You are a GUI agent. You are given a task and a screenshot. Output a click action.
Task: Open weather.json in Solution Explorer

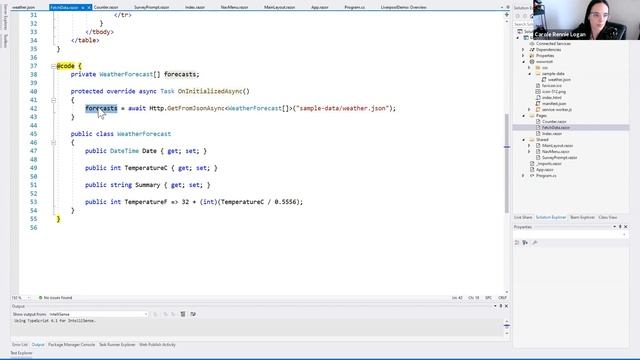point(559,80)
